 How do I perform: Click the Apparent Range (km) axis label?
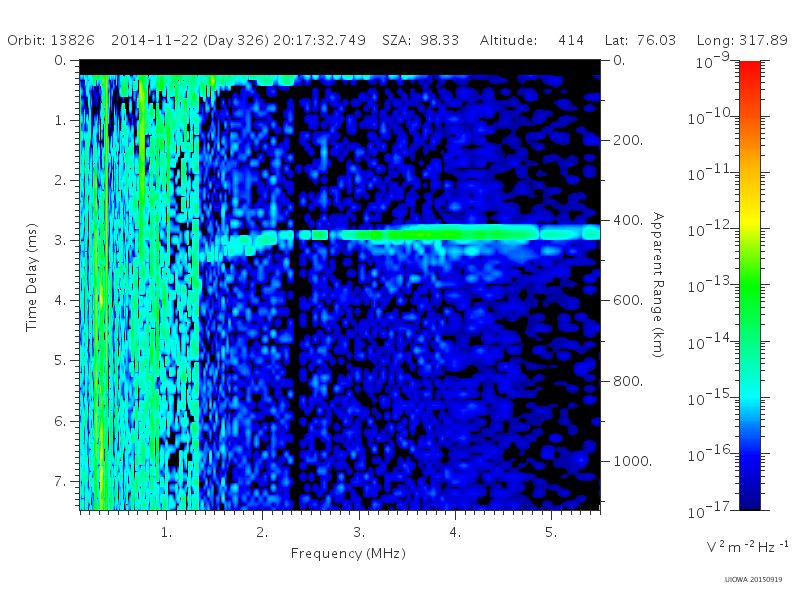tap(658, 285)
